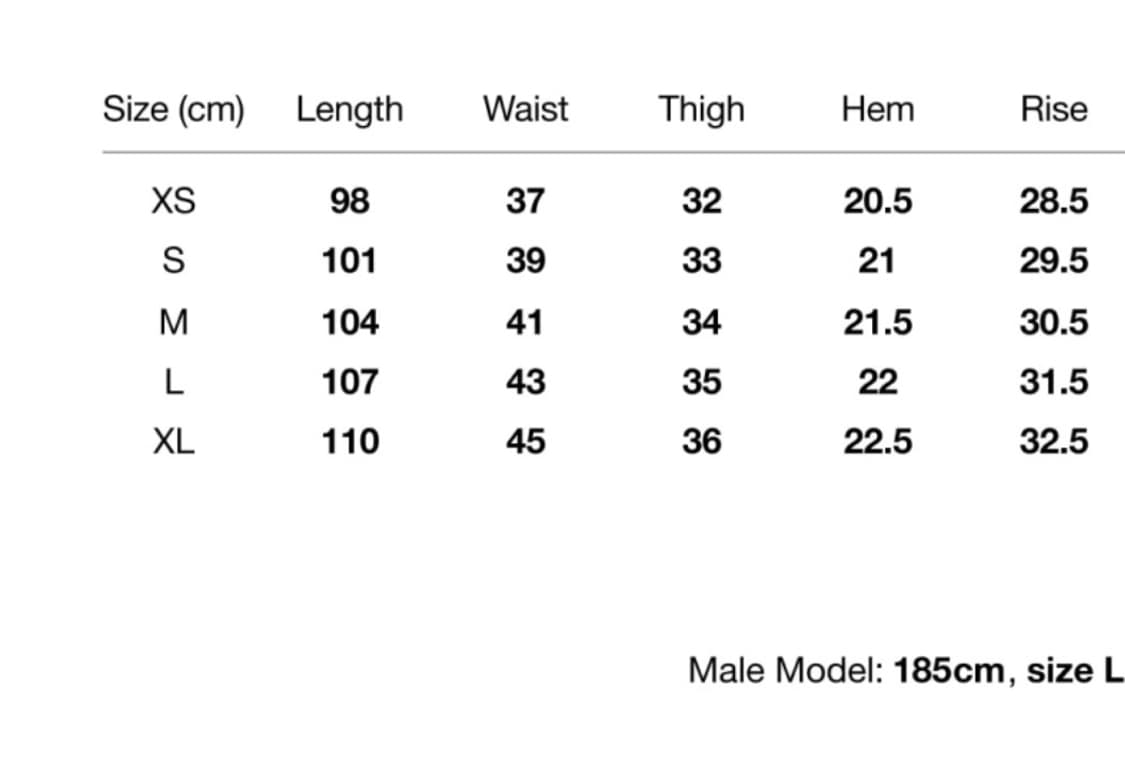
Task: Click the XL length value 110
Action: (349, 441)
